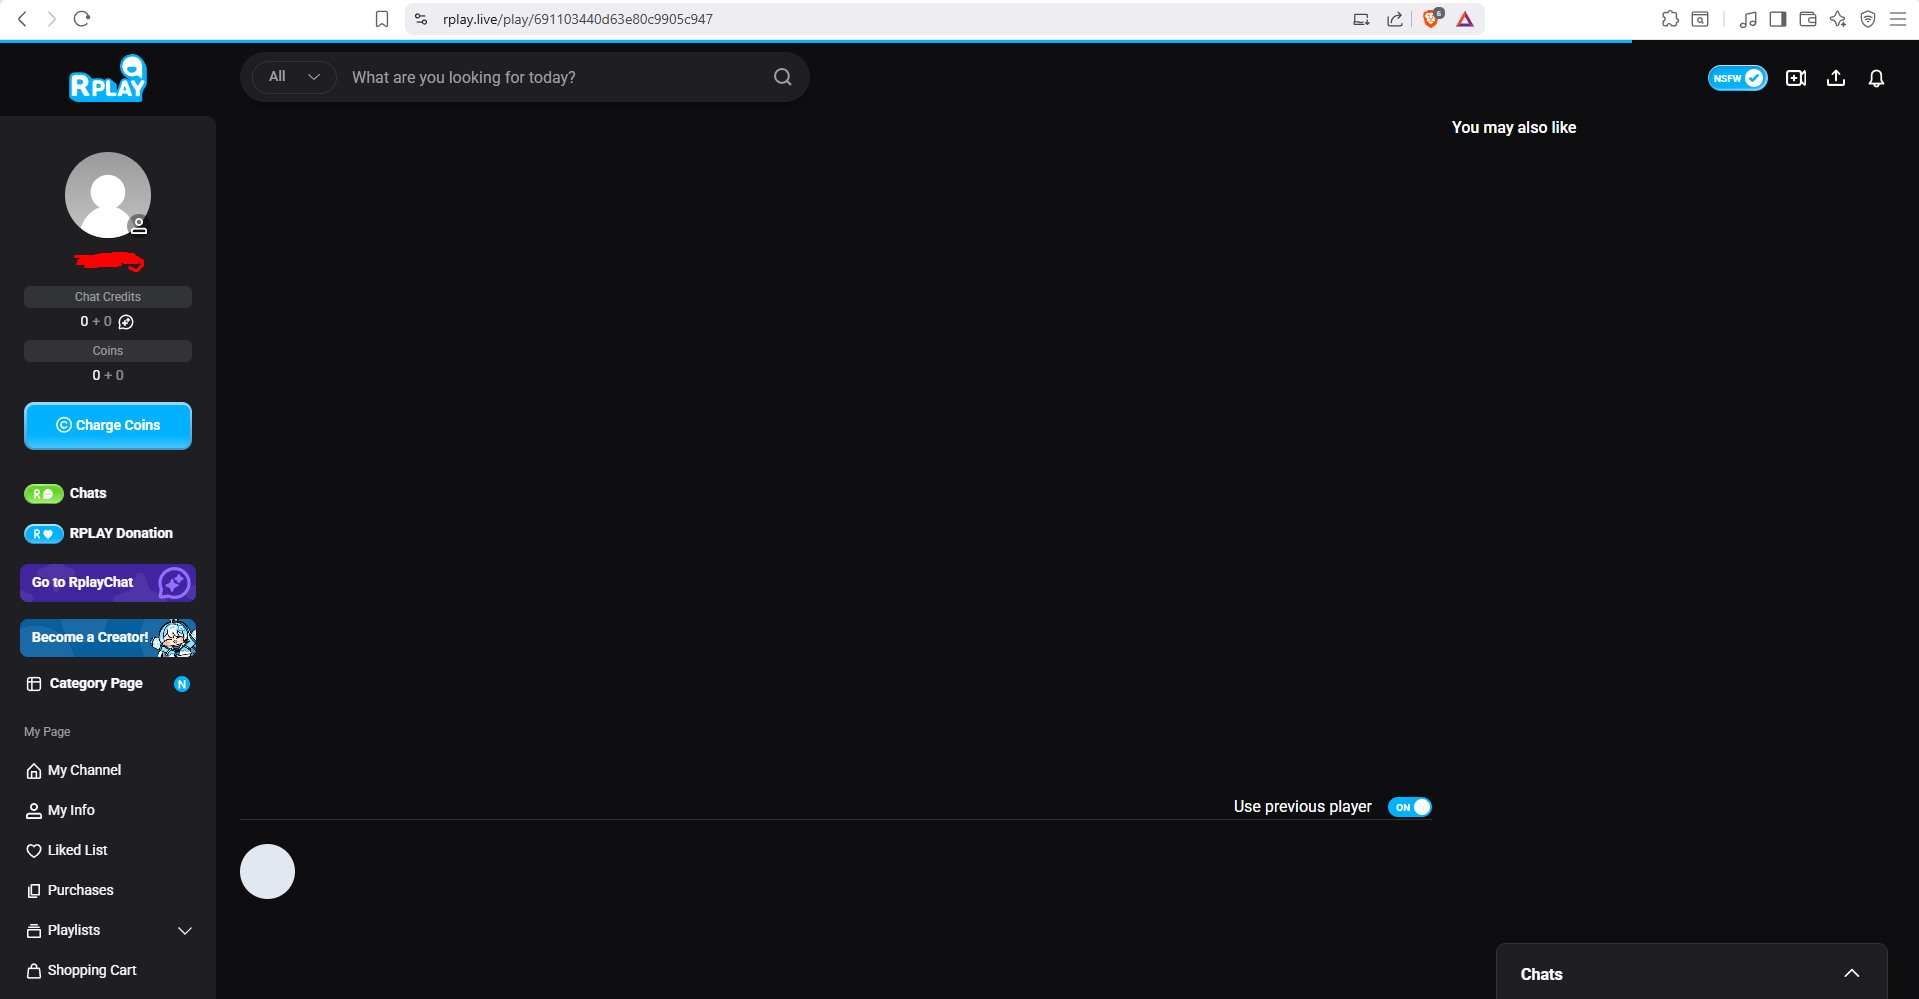Toggle the NSFW content switch
The image size is (1919, 999).
[1738, 78]
